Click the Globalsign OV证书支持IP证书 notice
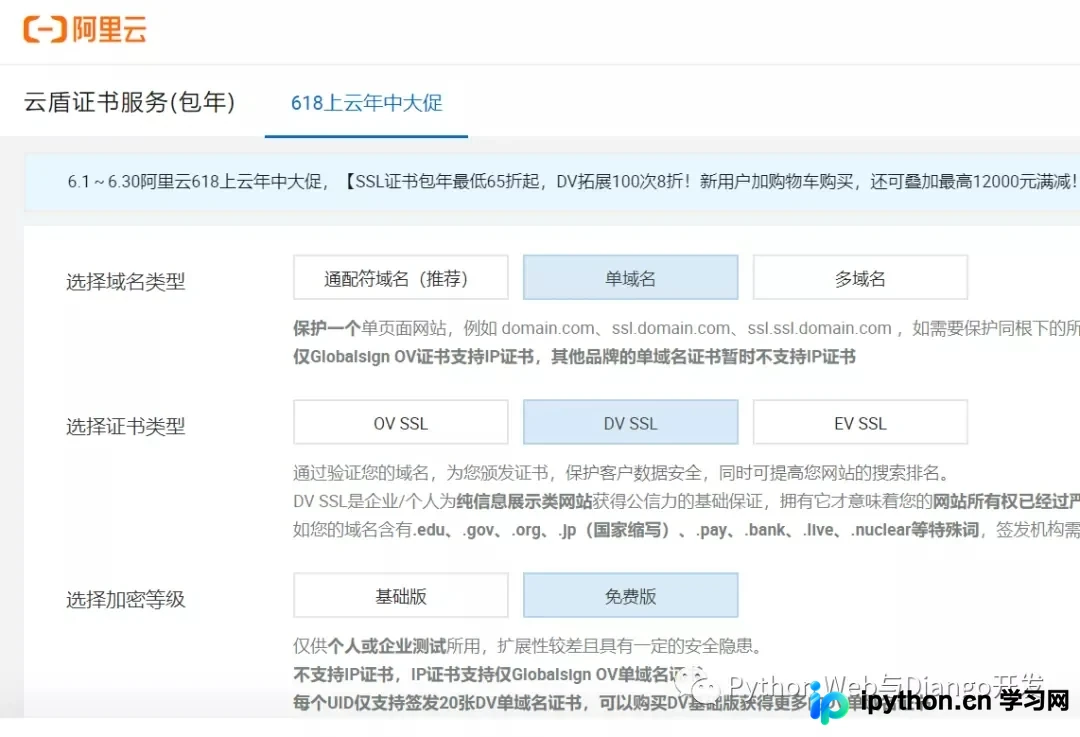This screenshot has width=1080, height=737. (x=574, y=357)
